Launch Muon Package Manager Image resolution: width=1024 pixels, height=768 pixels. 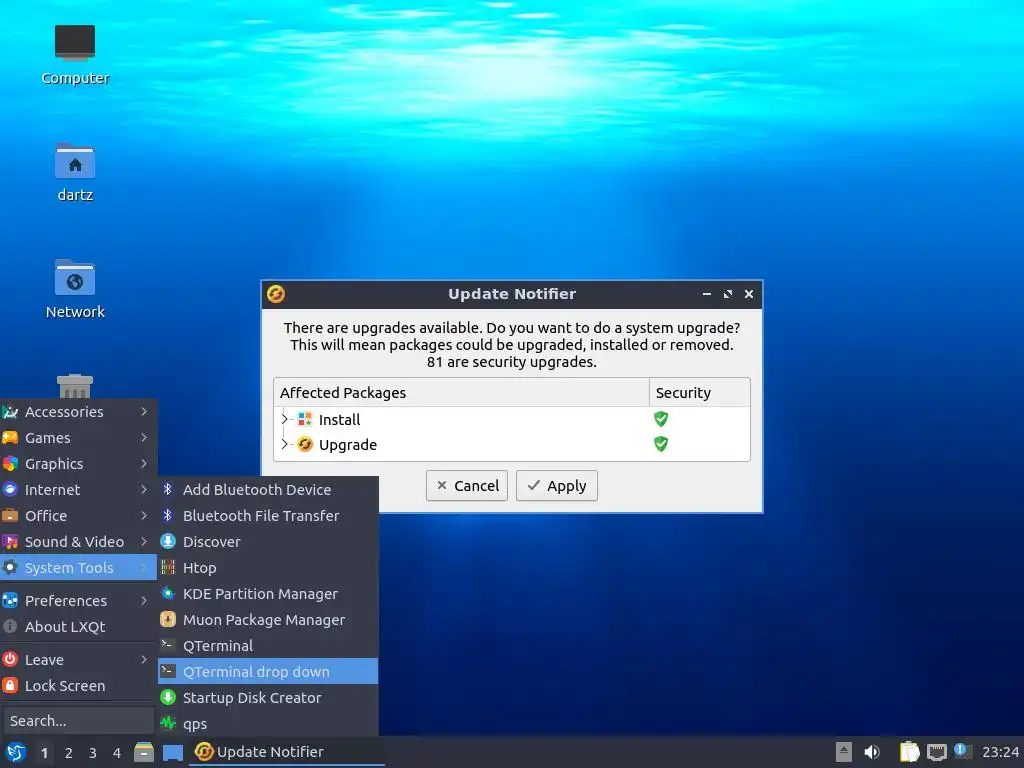268,620
